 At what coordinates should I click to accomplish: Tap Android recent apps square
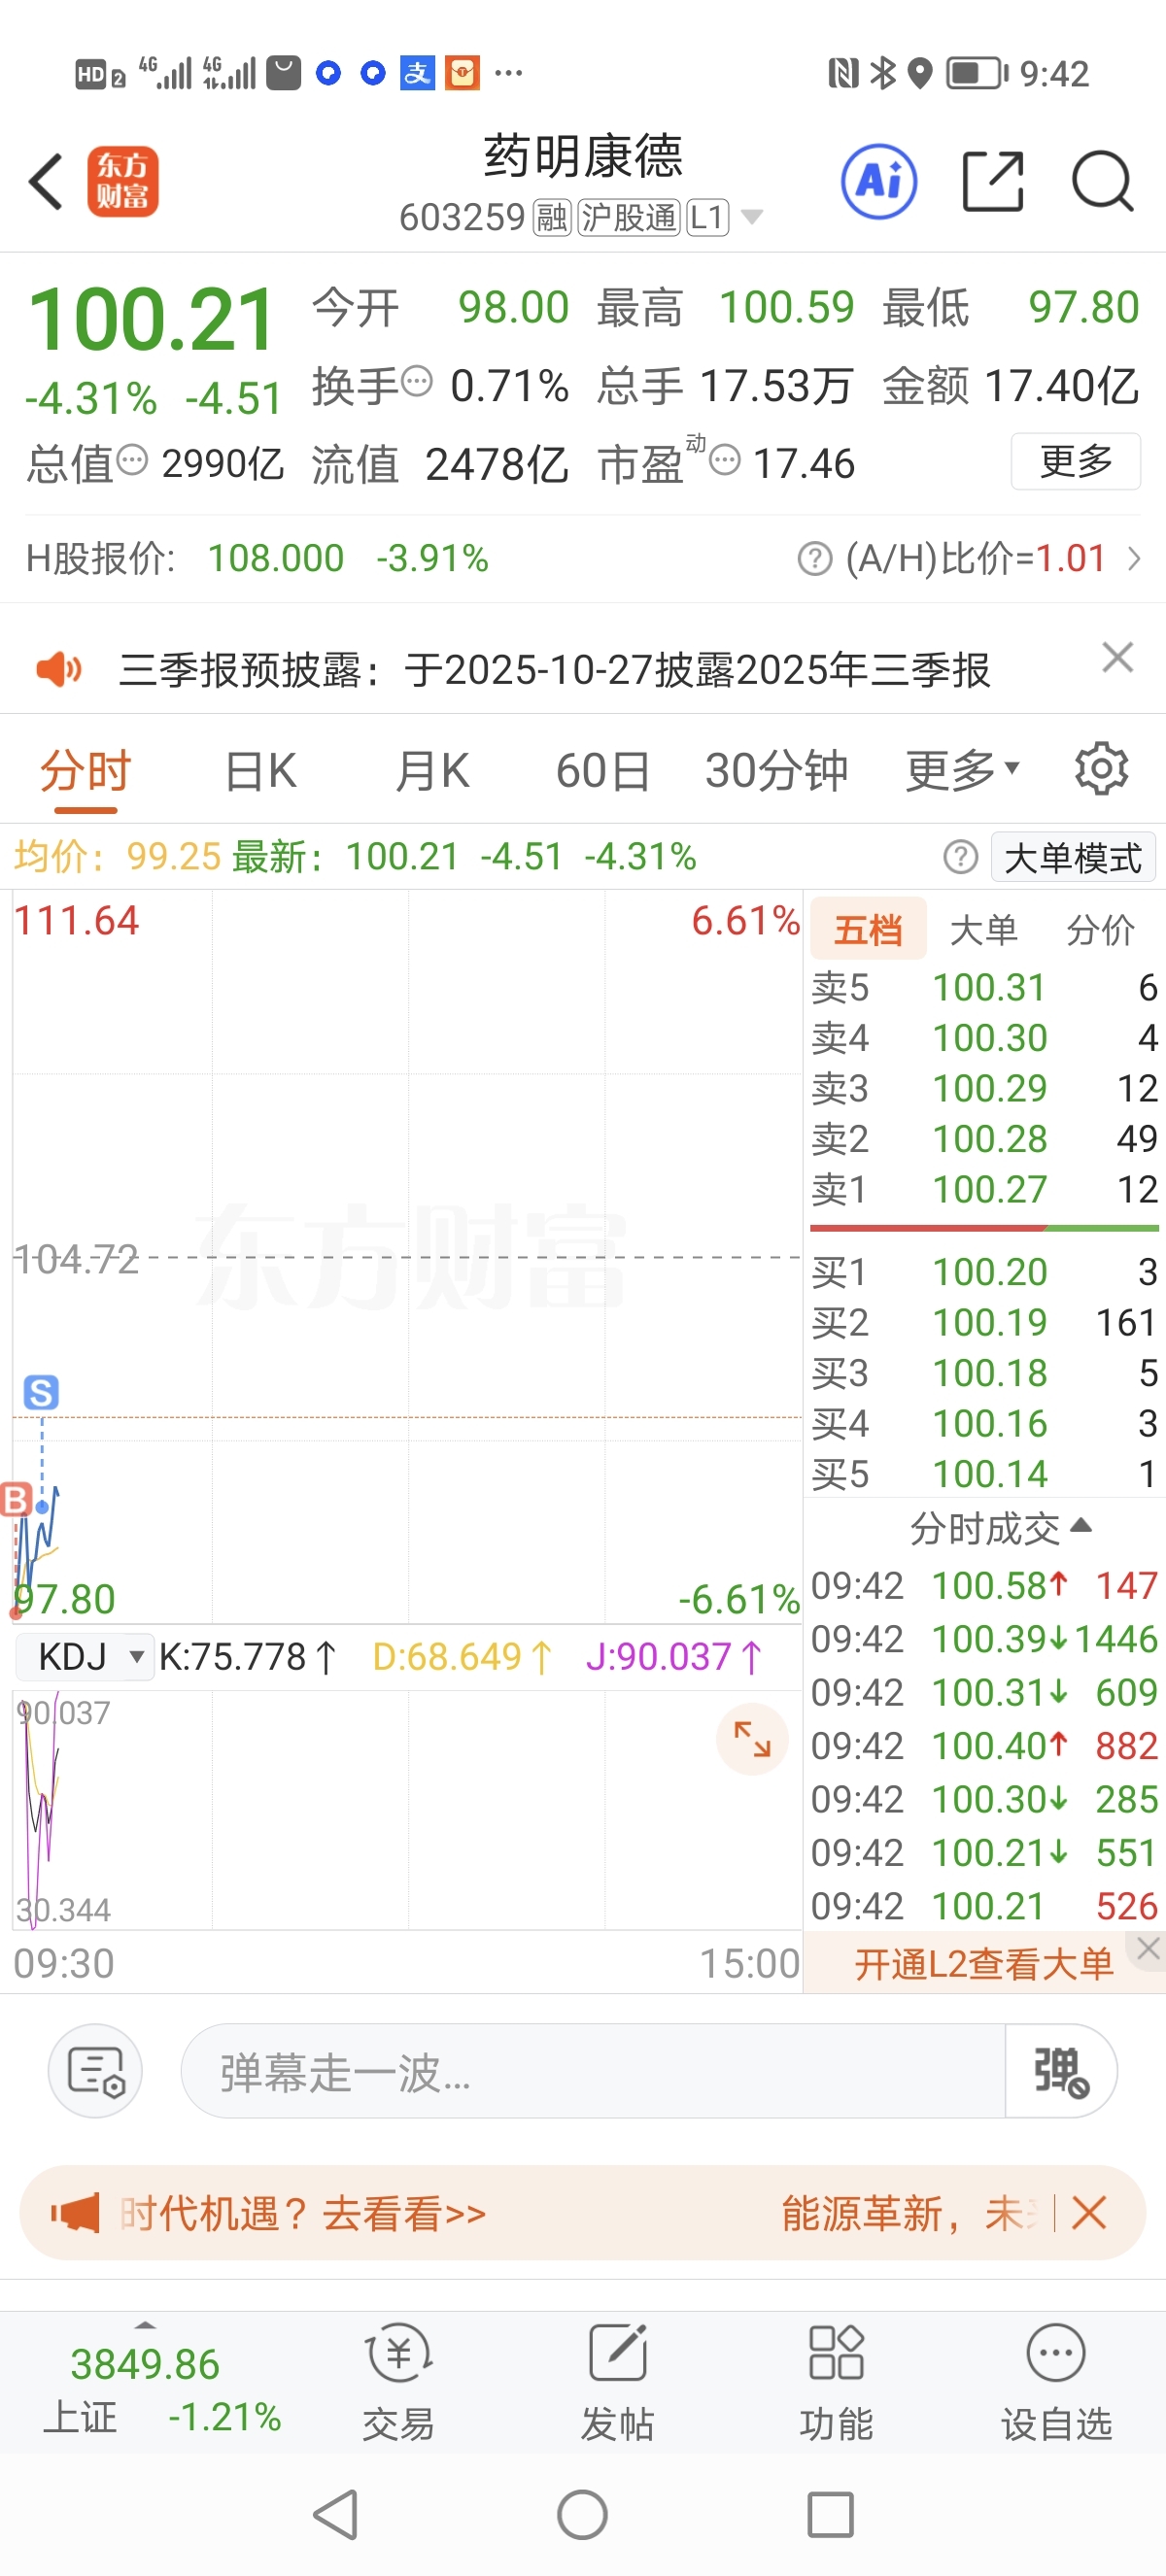point(829,2514)
